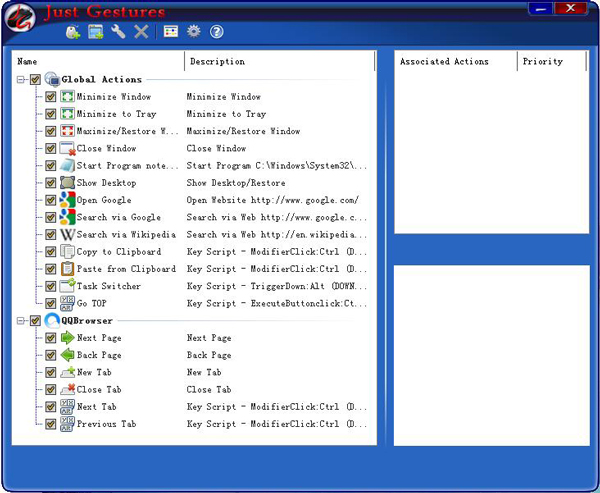Screen dimensions: 600x493
Task: Click the Previous Tab key script icon
Action: tap(67, 424)
